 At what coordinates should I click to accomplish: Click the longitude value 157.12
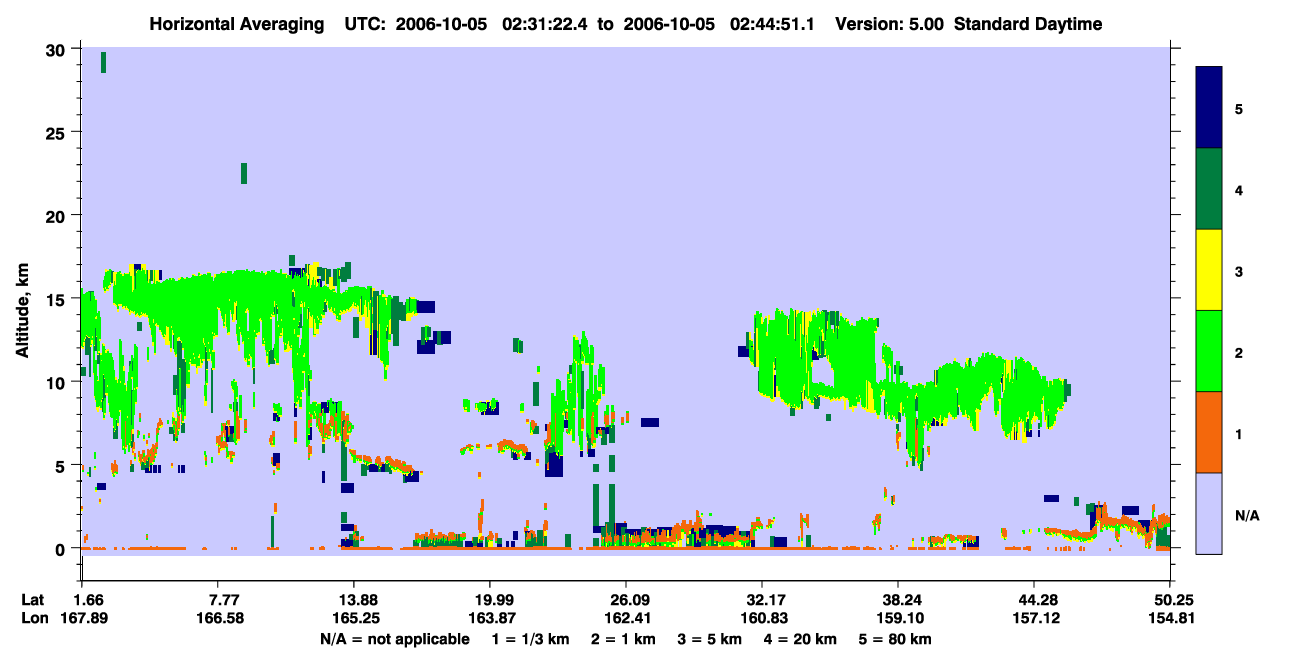pyautogui.click(x=1034, y=619)
